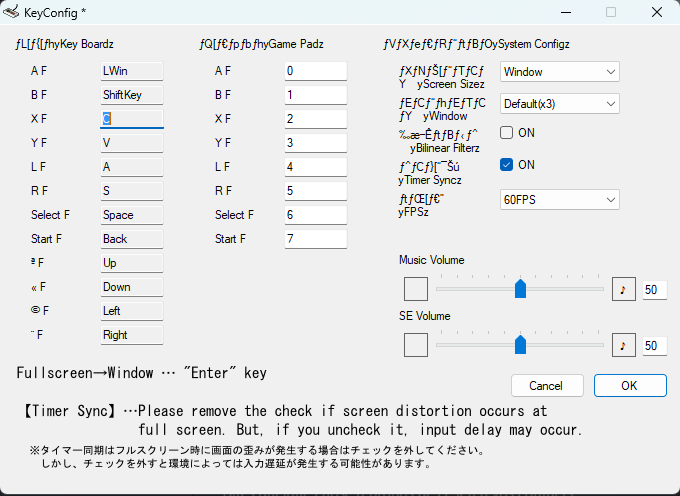Expand the Window size Default(x3) dropdown

coord(559,104)
